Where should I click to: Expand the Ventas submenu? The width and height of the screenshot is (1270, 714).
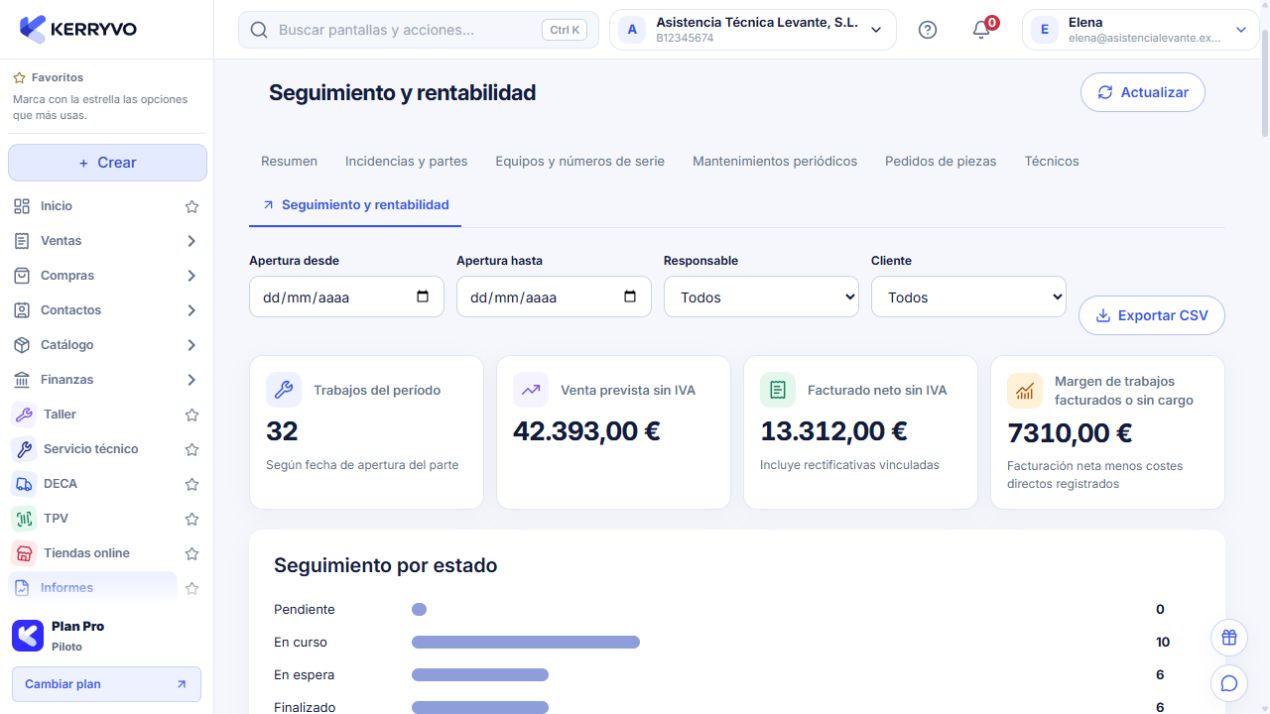coord(191,241)
